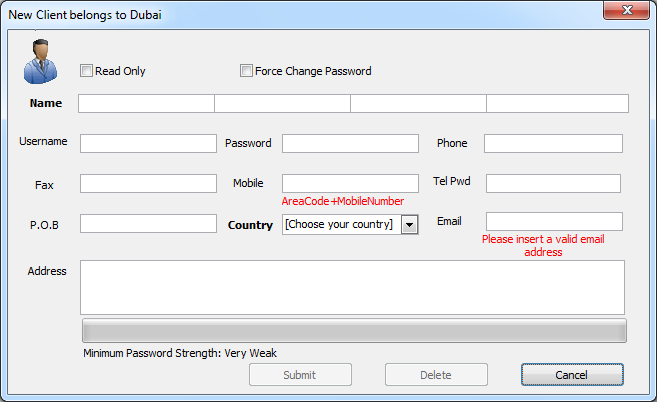Select the Tel Pwd field
657x402 pixels.
pyautogui.click(x=553, y=184)
